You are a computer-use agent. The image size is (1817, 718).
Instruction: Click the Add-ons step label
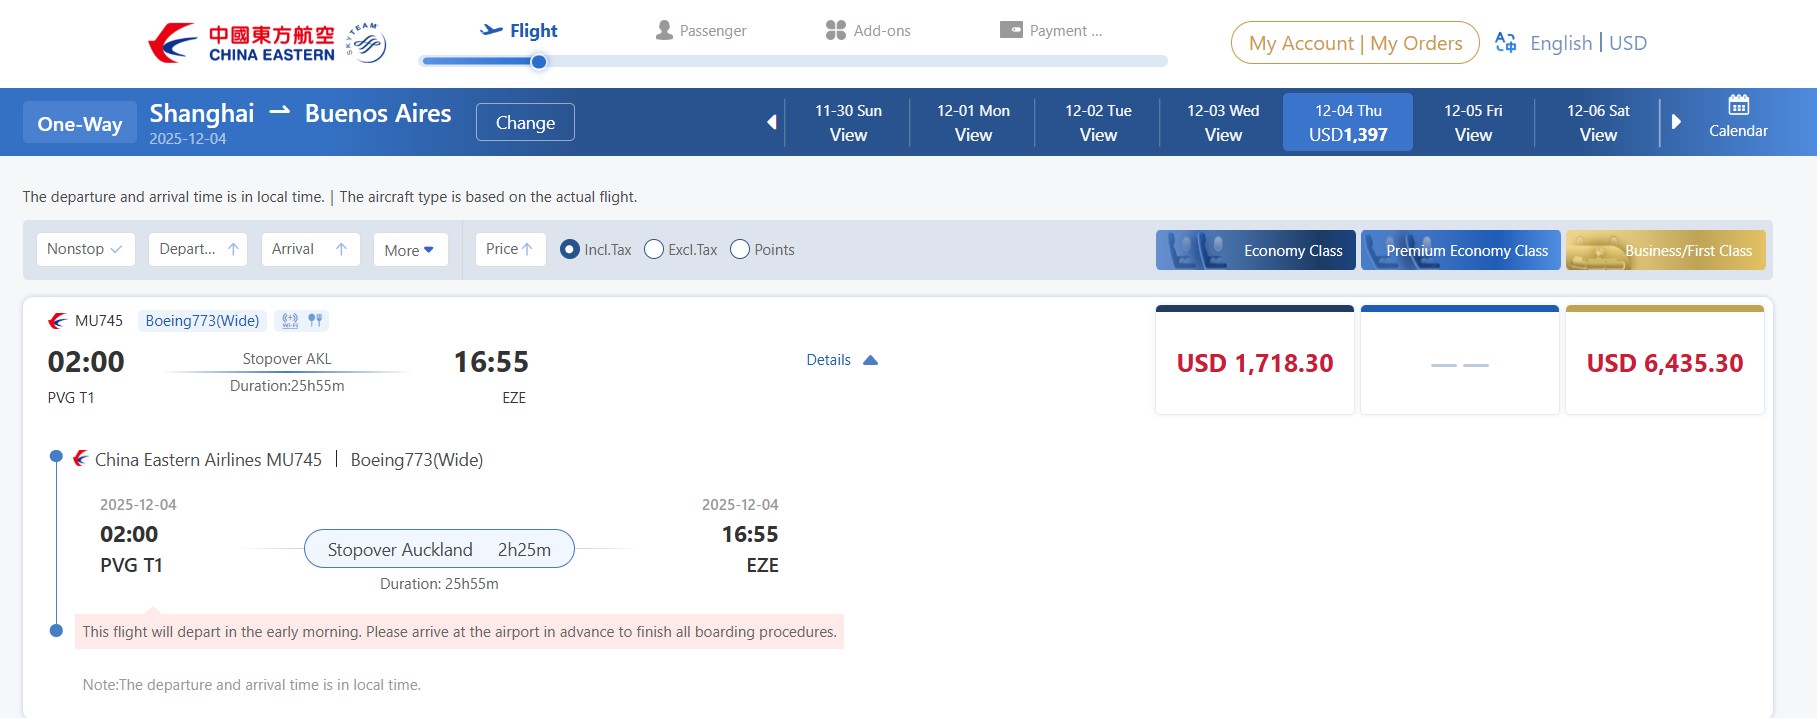point(882,31)
